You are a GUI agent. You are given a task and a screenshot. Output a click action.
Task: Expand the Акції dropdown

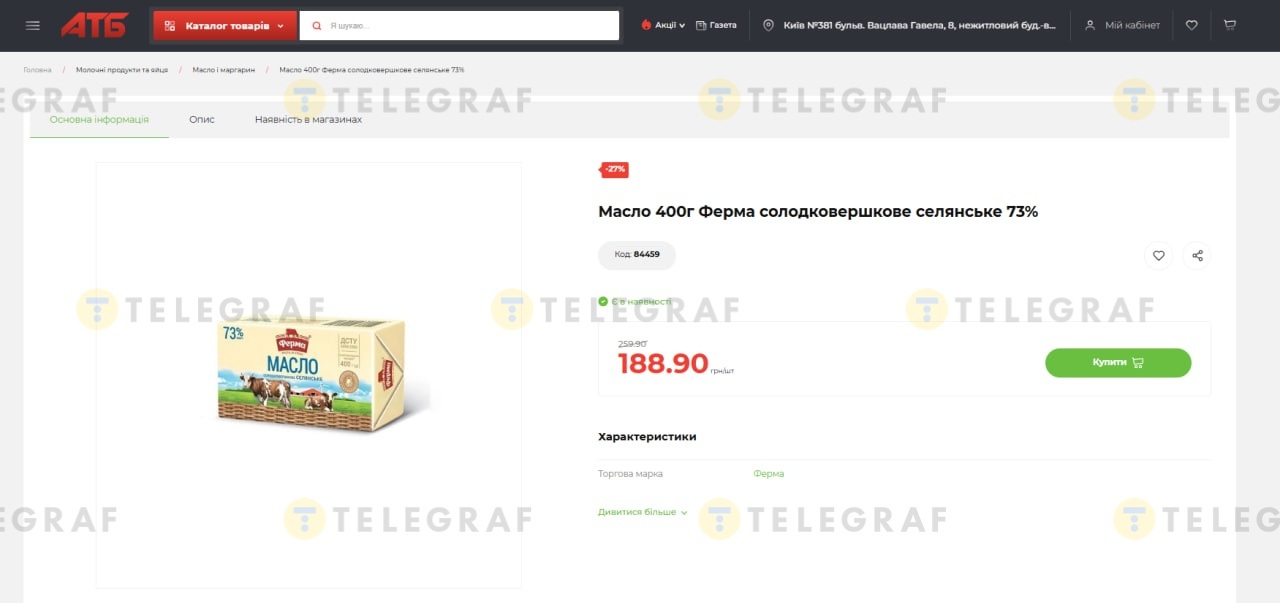tap(663, 25)
